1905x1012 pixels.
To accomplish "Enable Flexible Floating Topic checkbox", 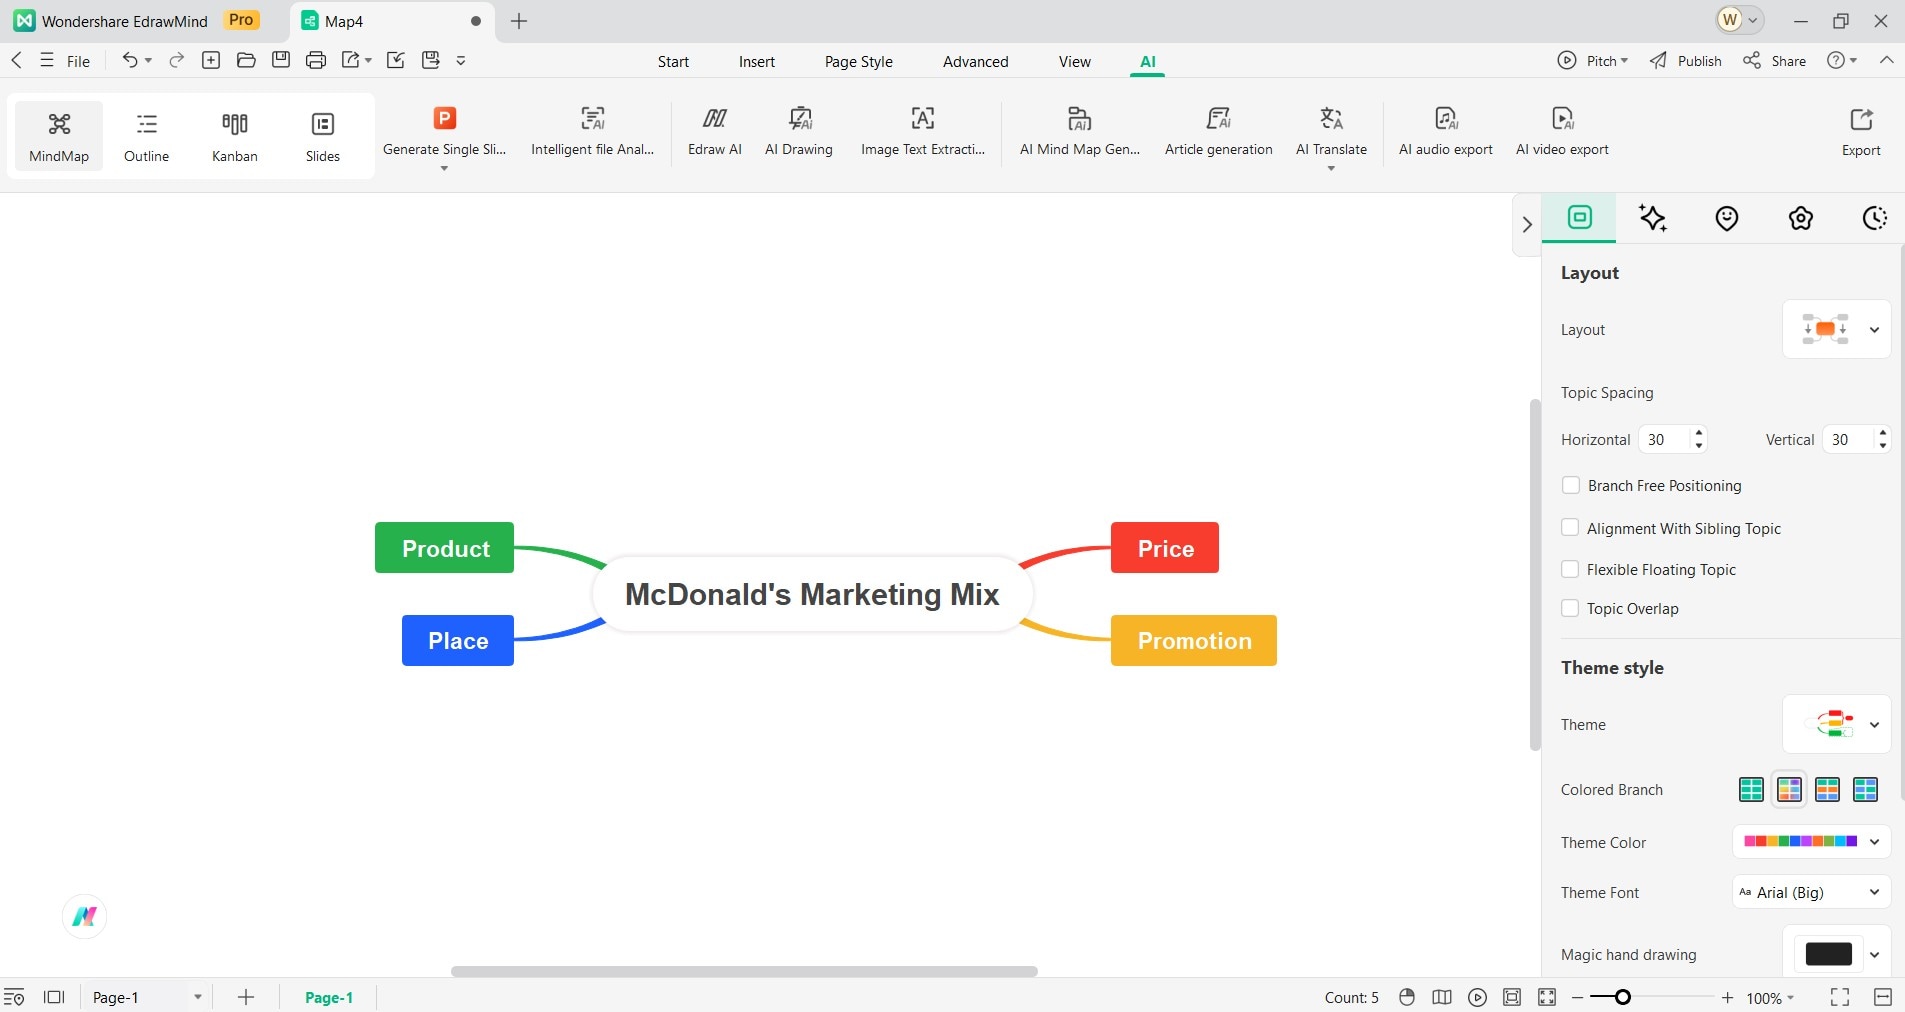I will [1570, 569].
